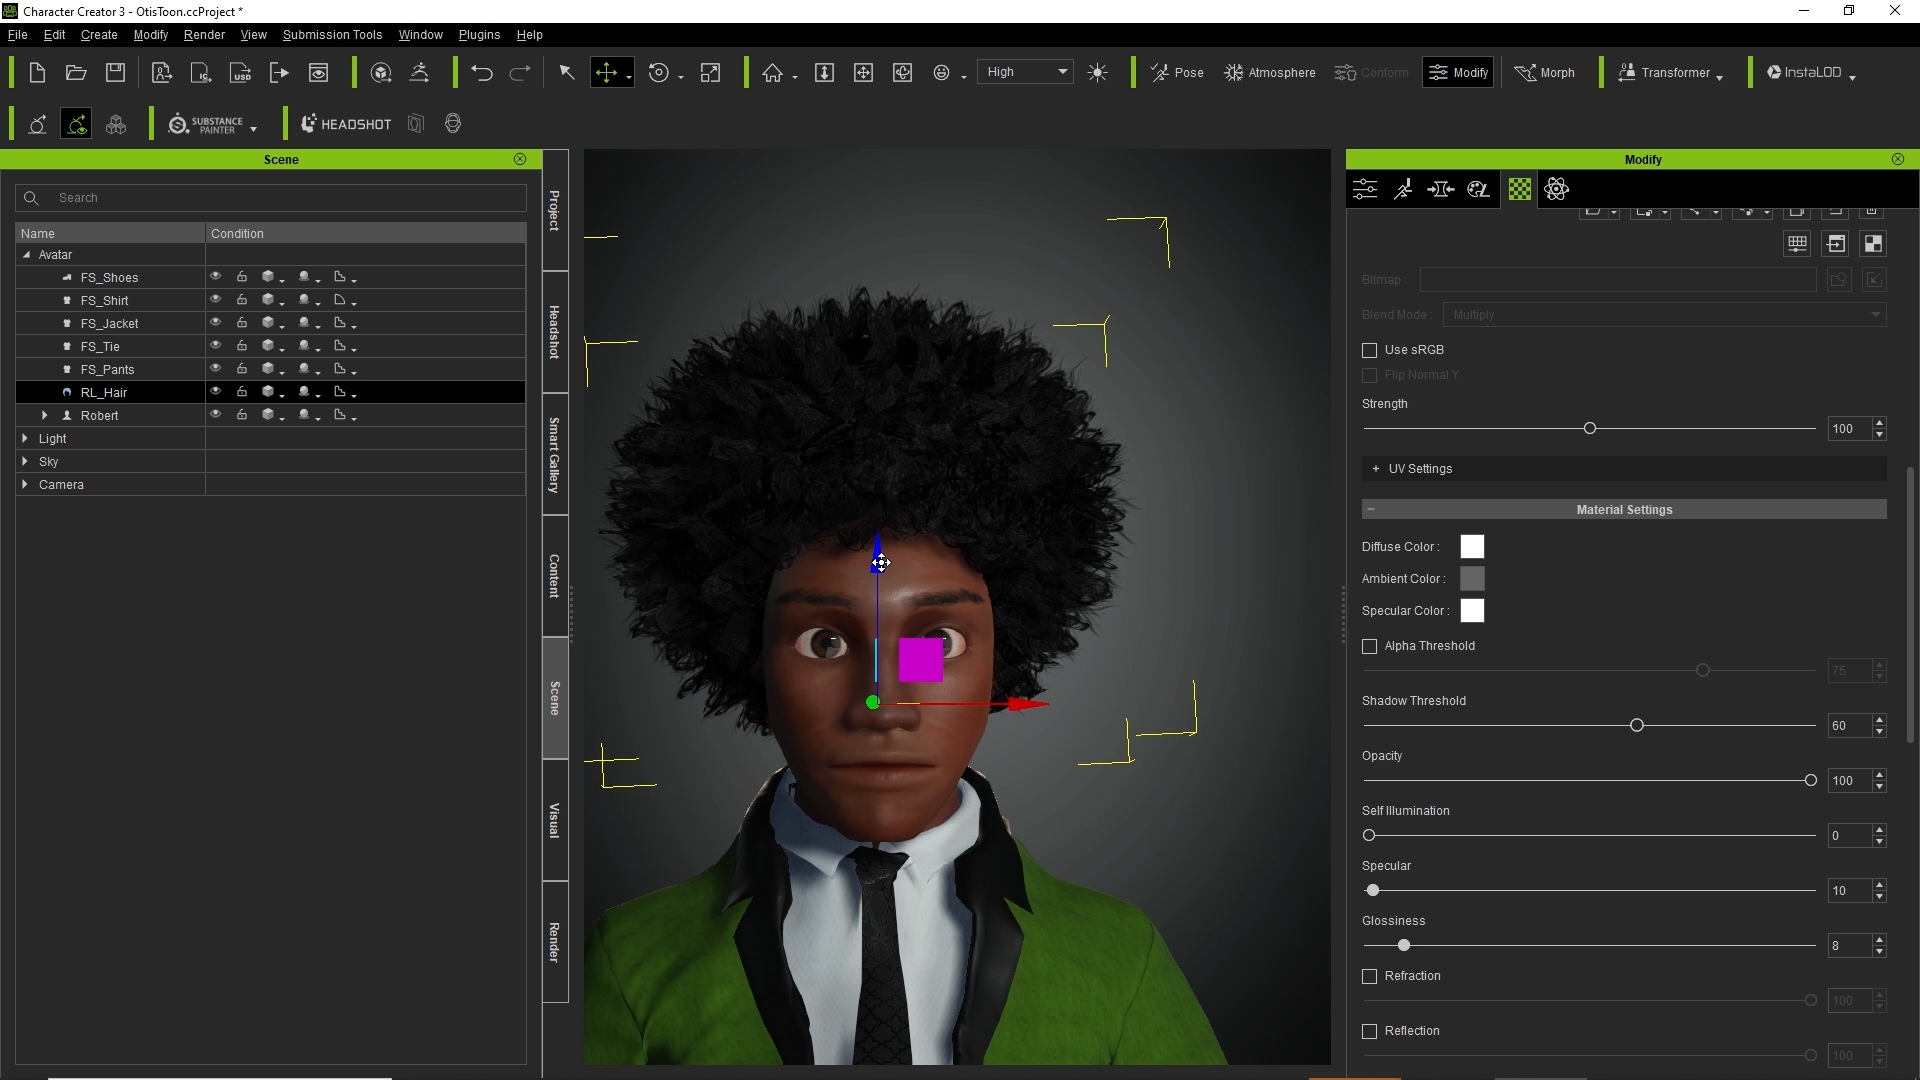Expand the Camera tree node
The image size is (1920, 1080).
click(x=25, y=484)
